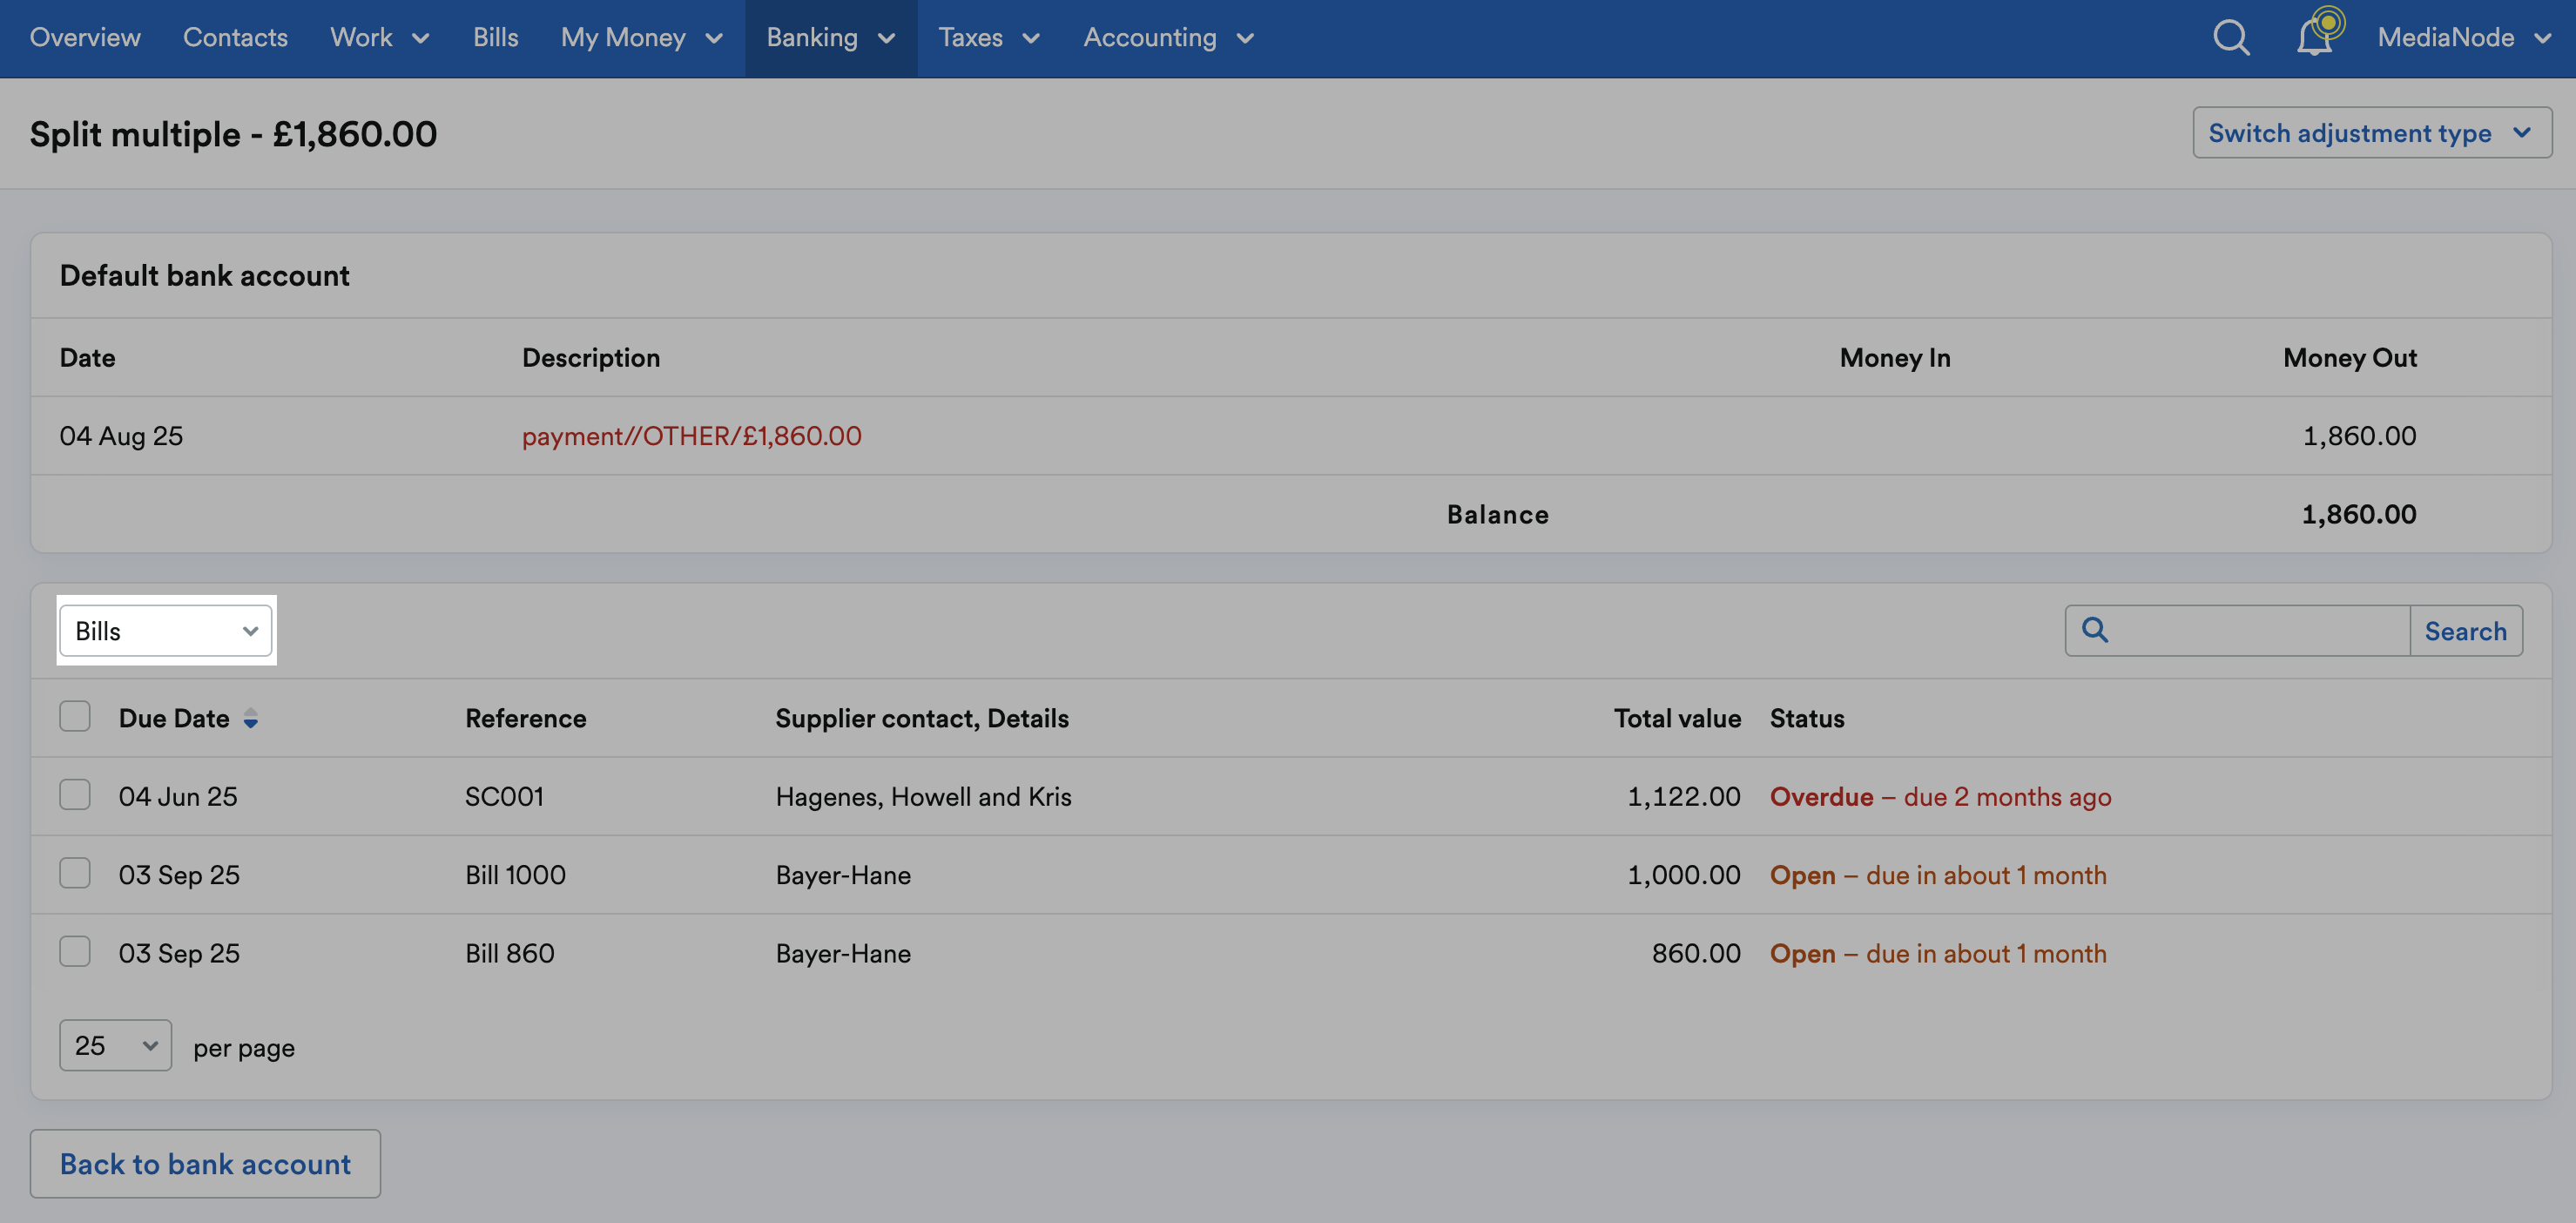2576x1223 pixels.
Task: Click the Reference column header
Action: tap(525, 718)
